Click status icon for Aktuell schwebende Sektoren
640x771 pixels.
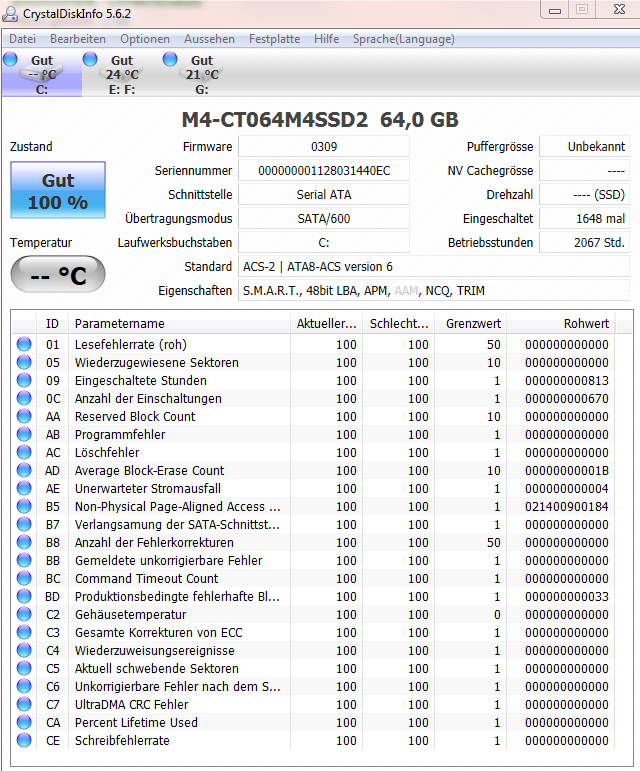click(x=24, y=668)
